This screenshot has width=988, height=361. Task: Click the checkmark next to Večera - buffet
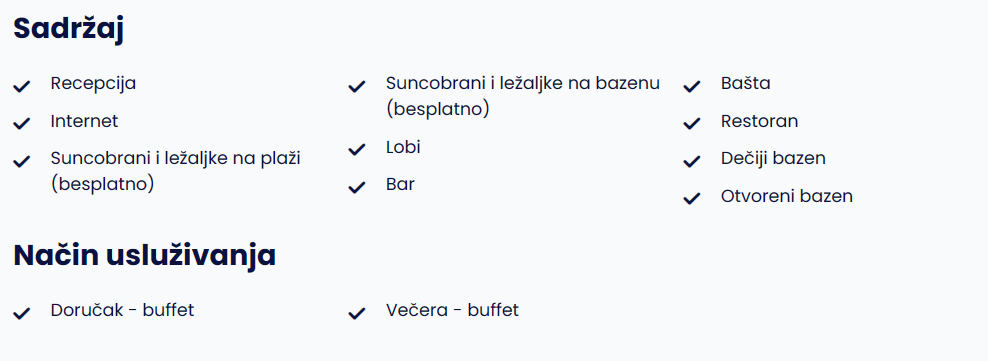(x=357, y=313)
